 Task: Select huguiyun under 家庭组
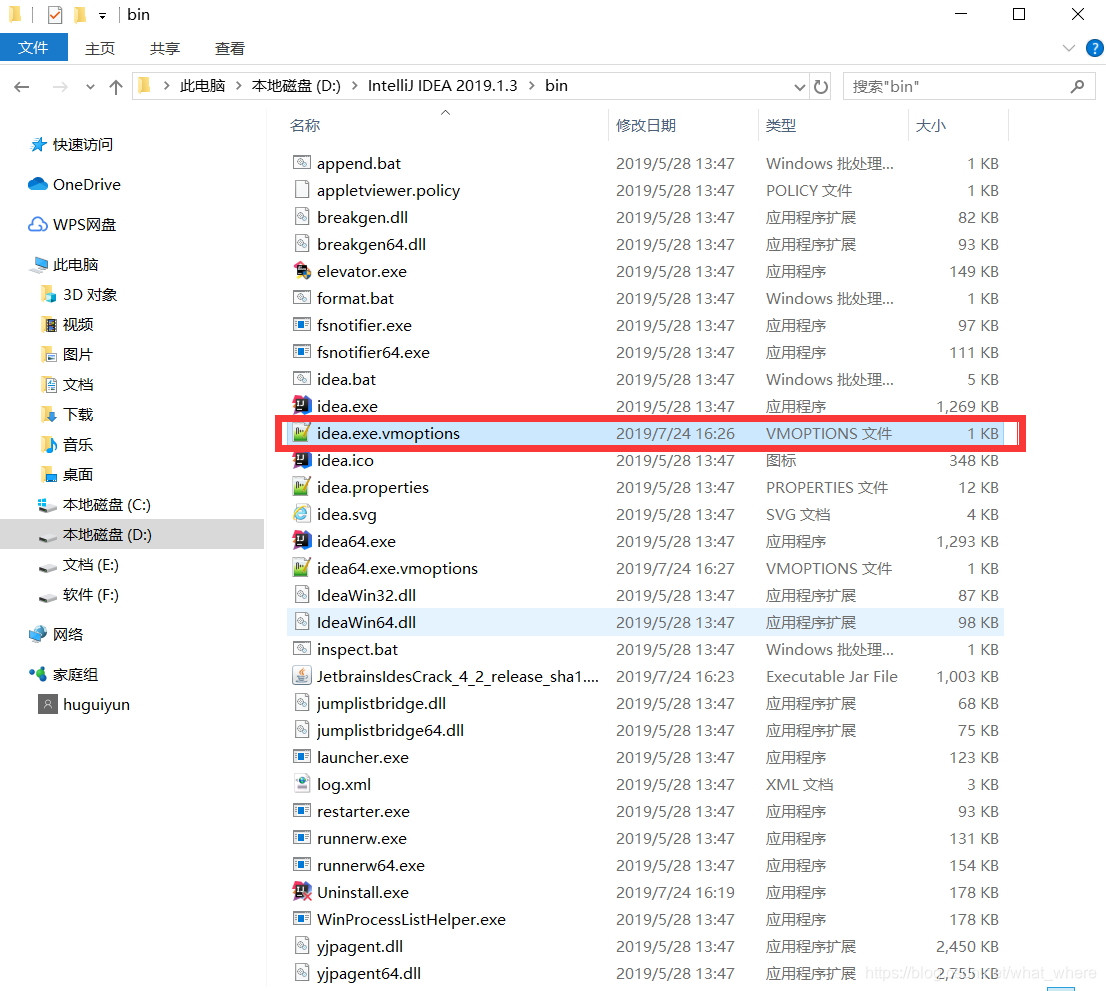click(x=96, y=705)
